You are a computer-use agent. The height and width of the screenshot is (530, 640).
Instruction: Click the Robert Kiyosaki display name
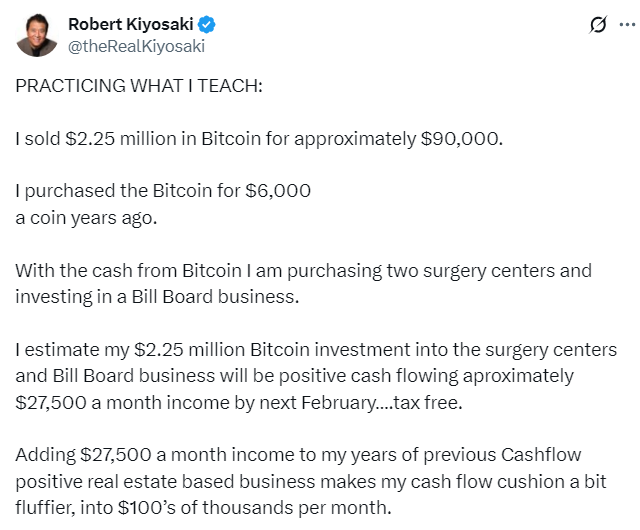click(x=131, y=25)
